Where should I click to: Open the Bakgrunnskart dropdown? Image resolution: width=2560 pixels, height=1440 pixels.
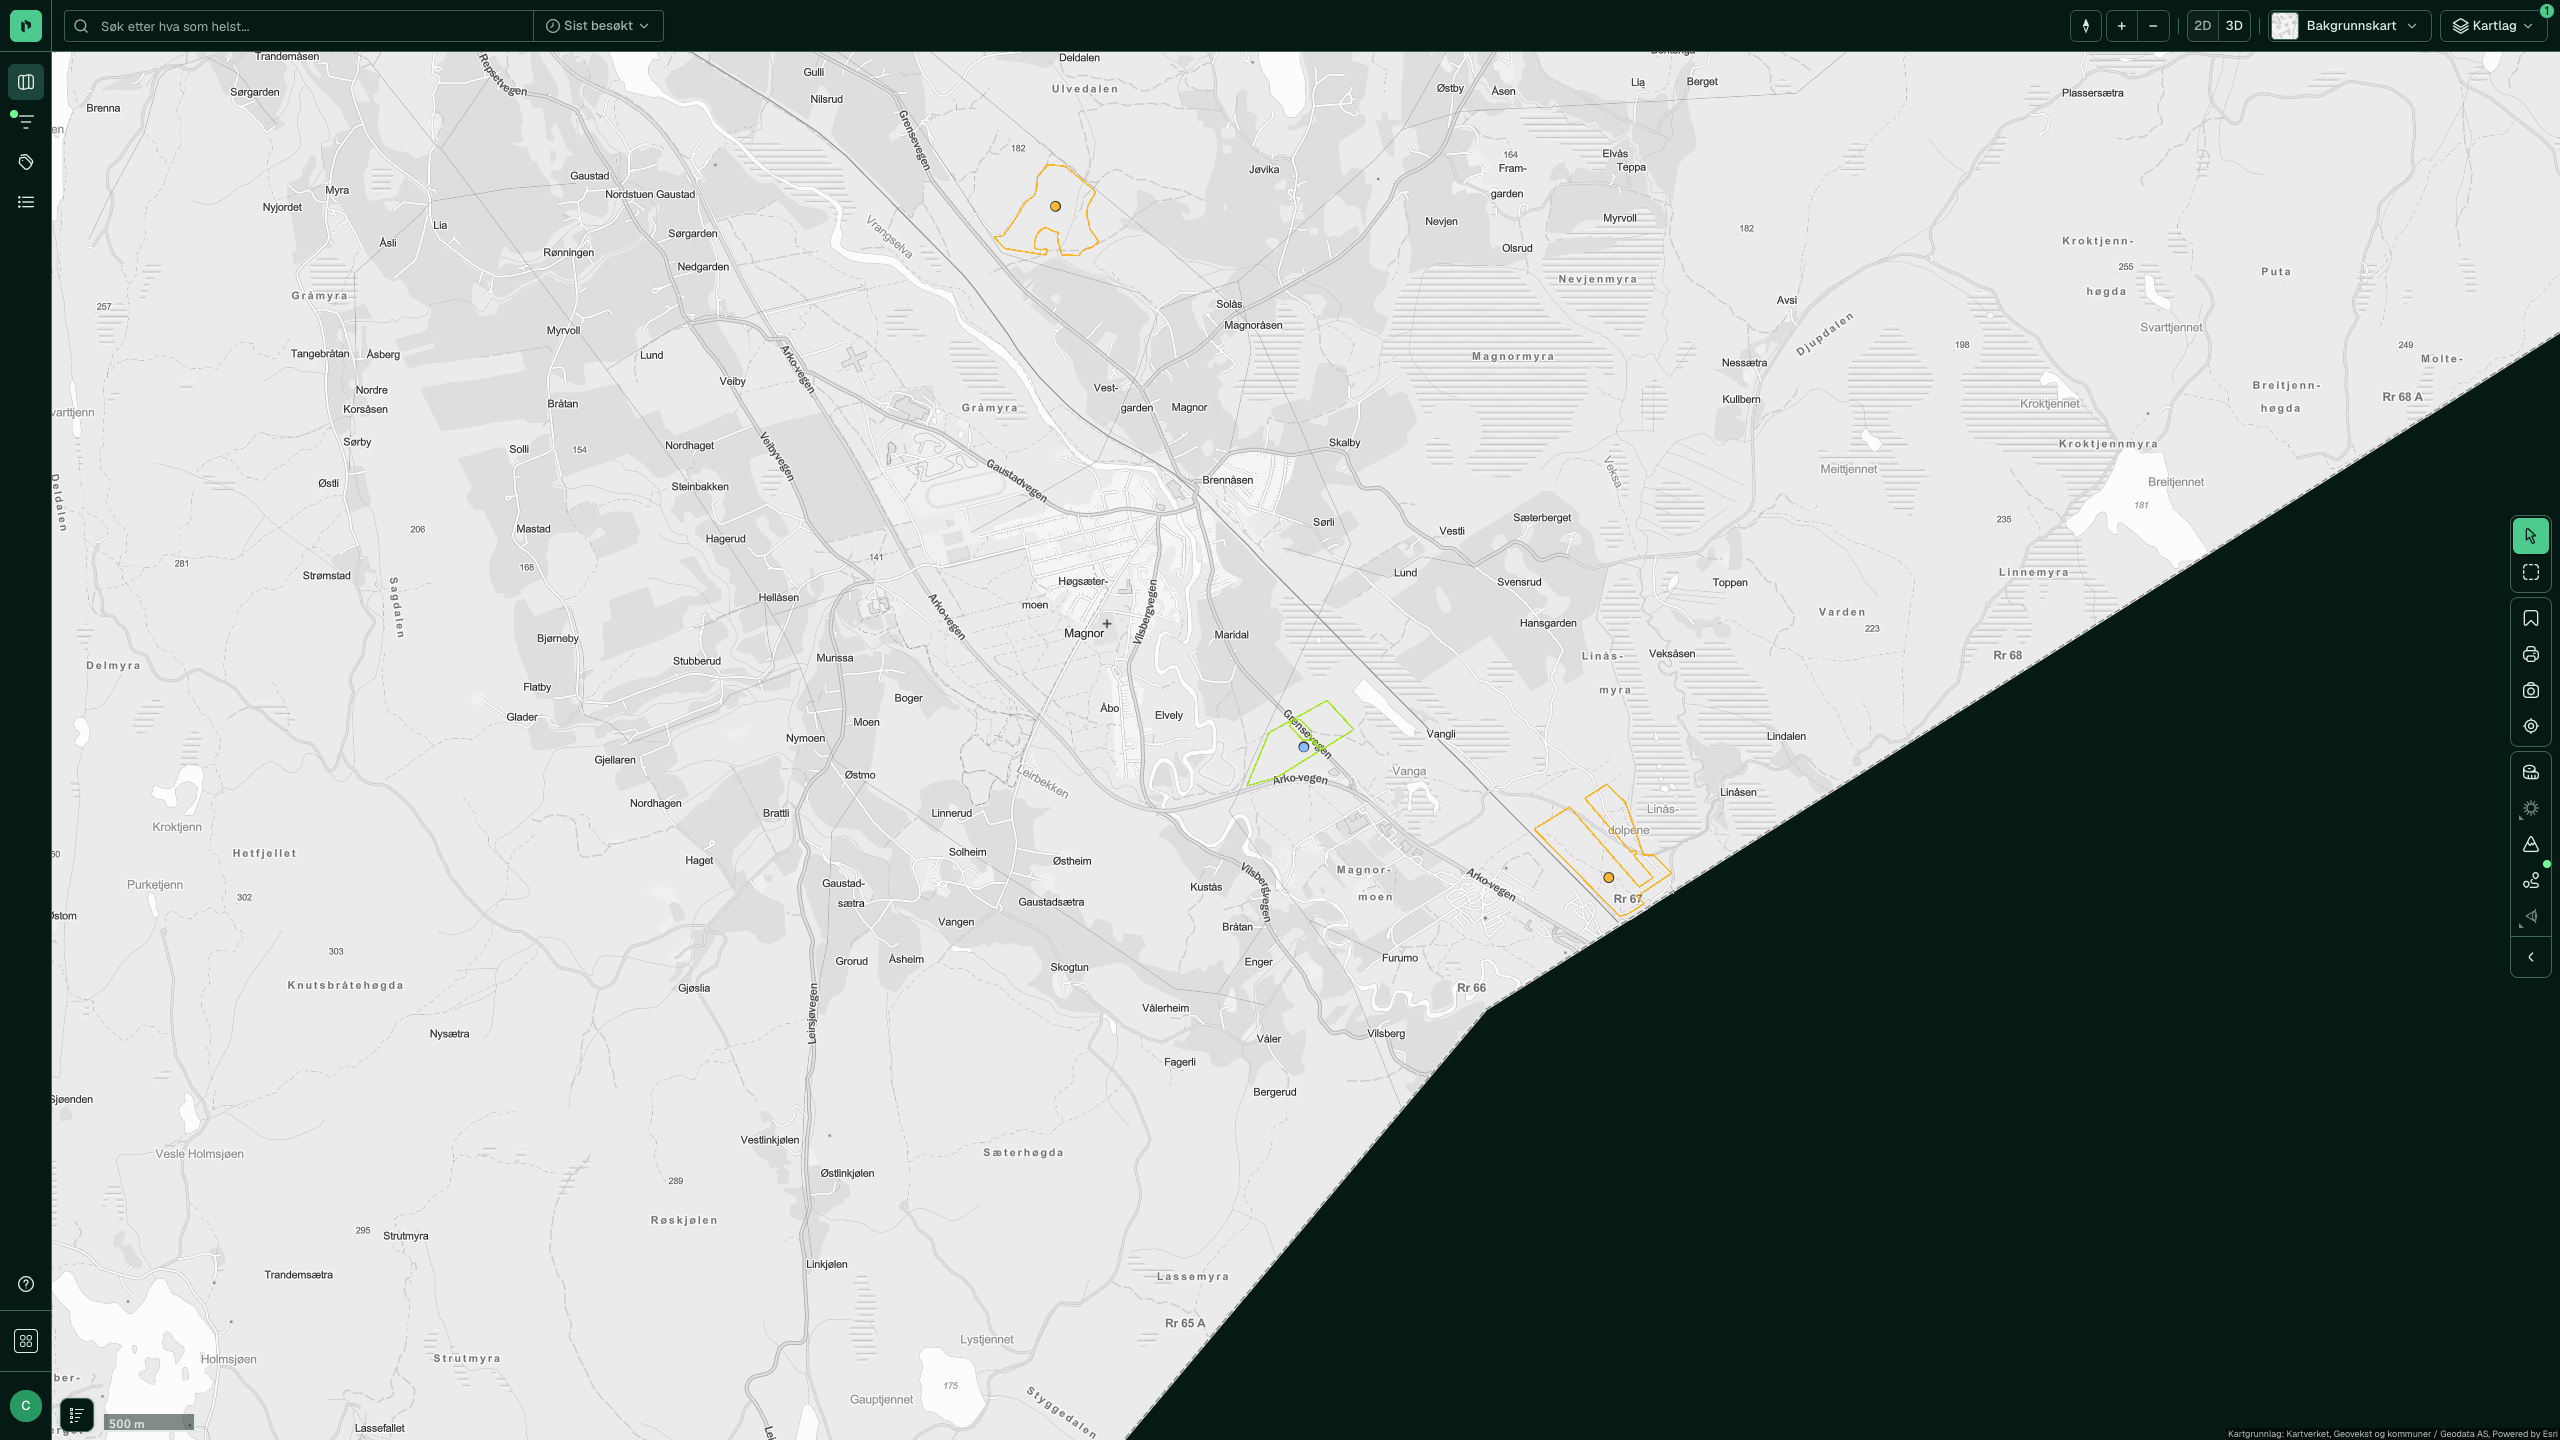point(2349,26)
